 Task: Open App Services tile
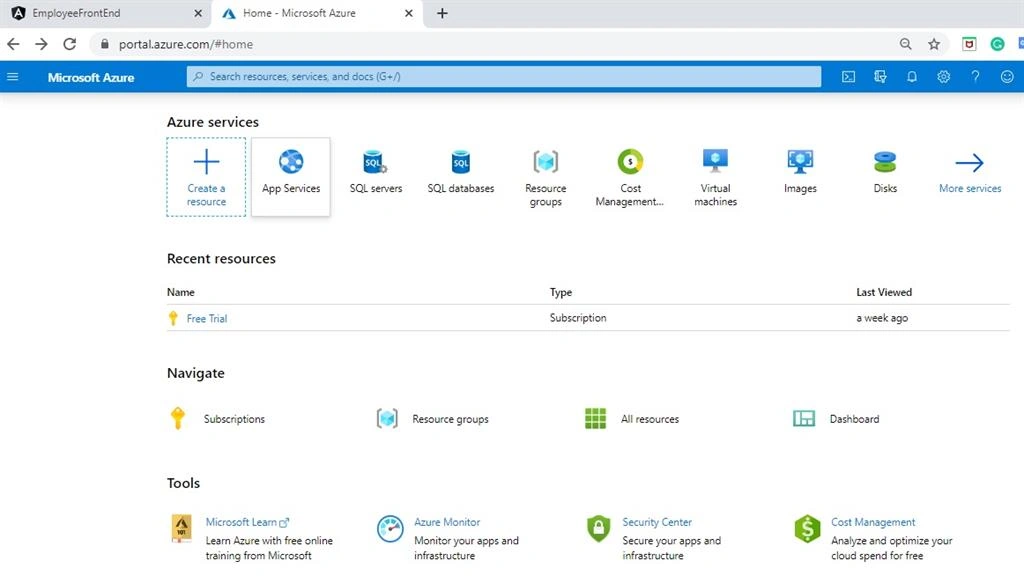291,177
